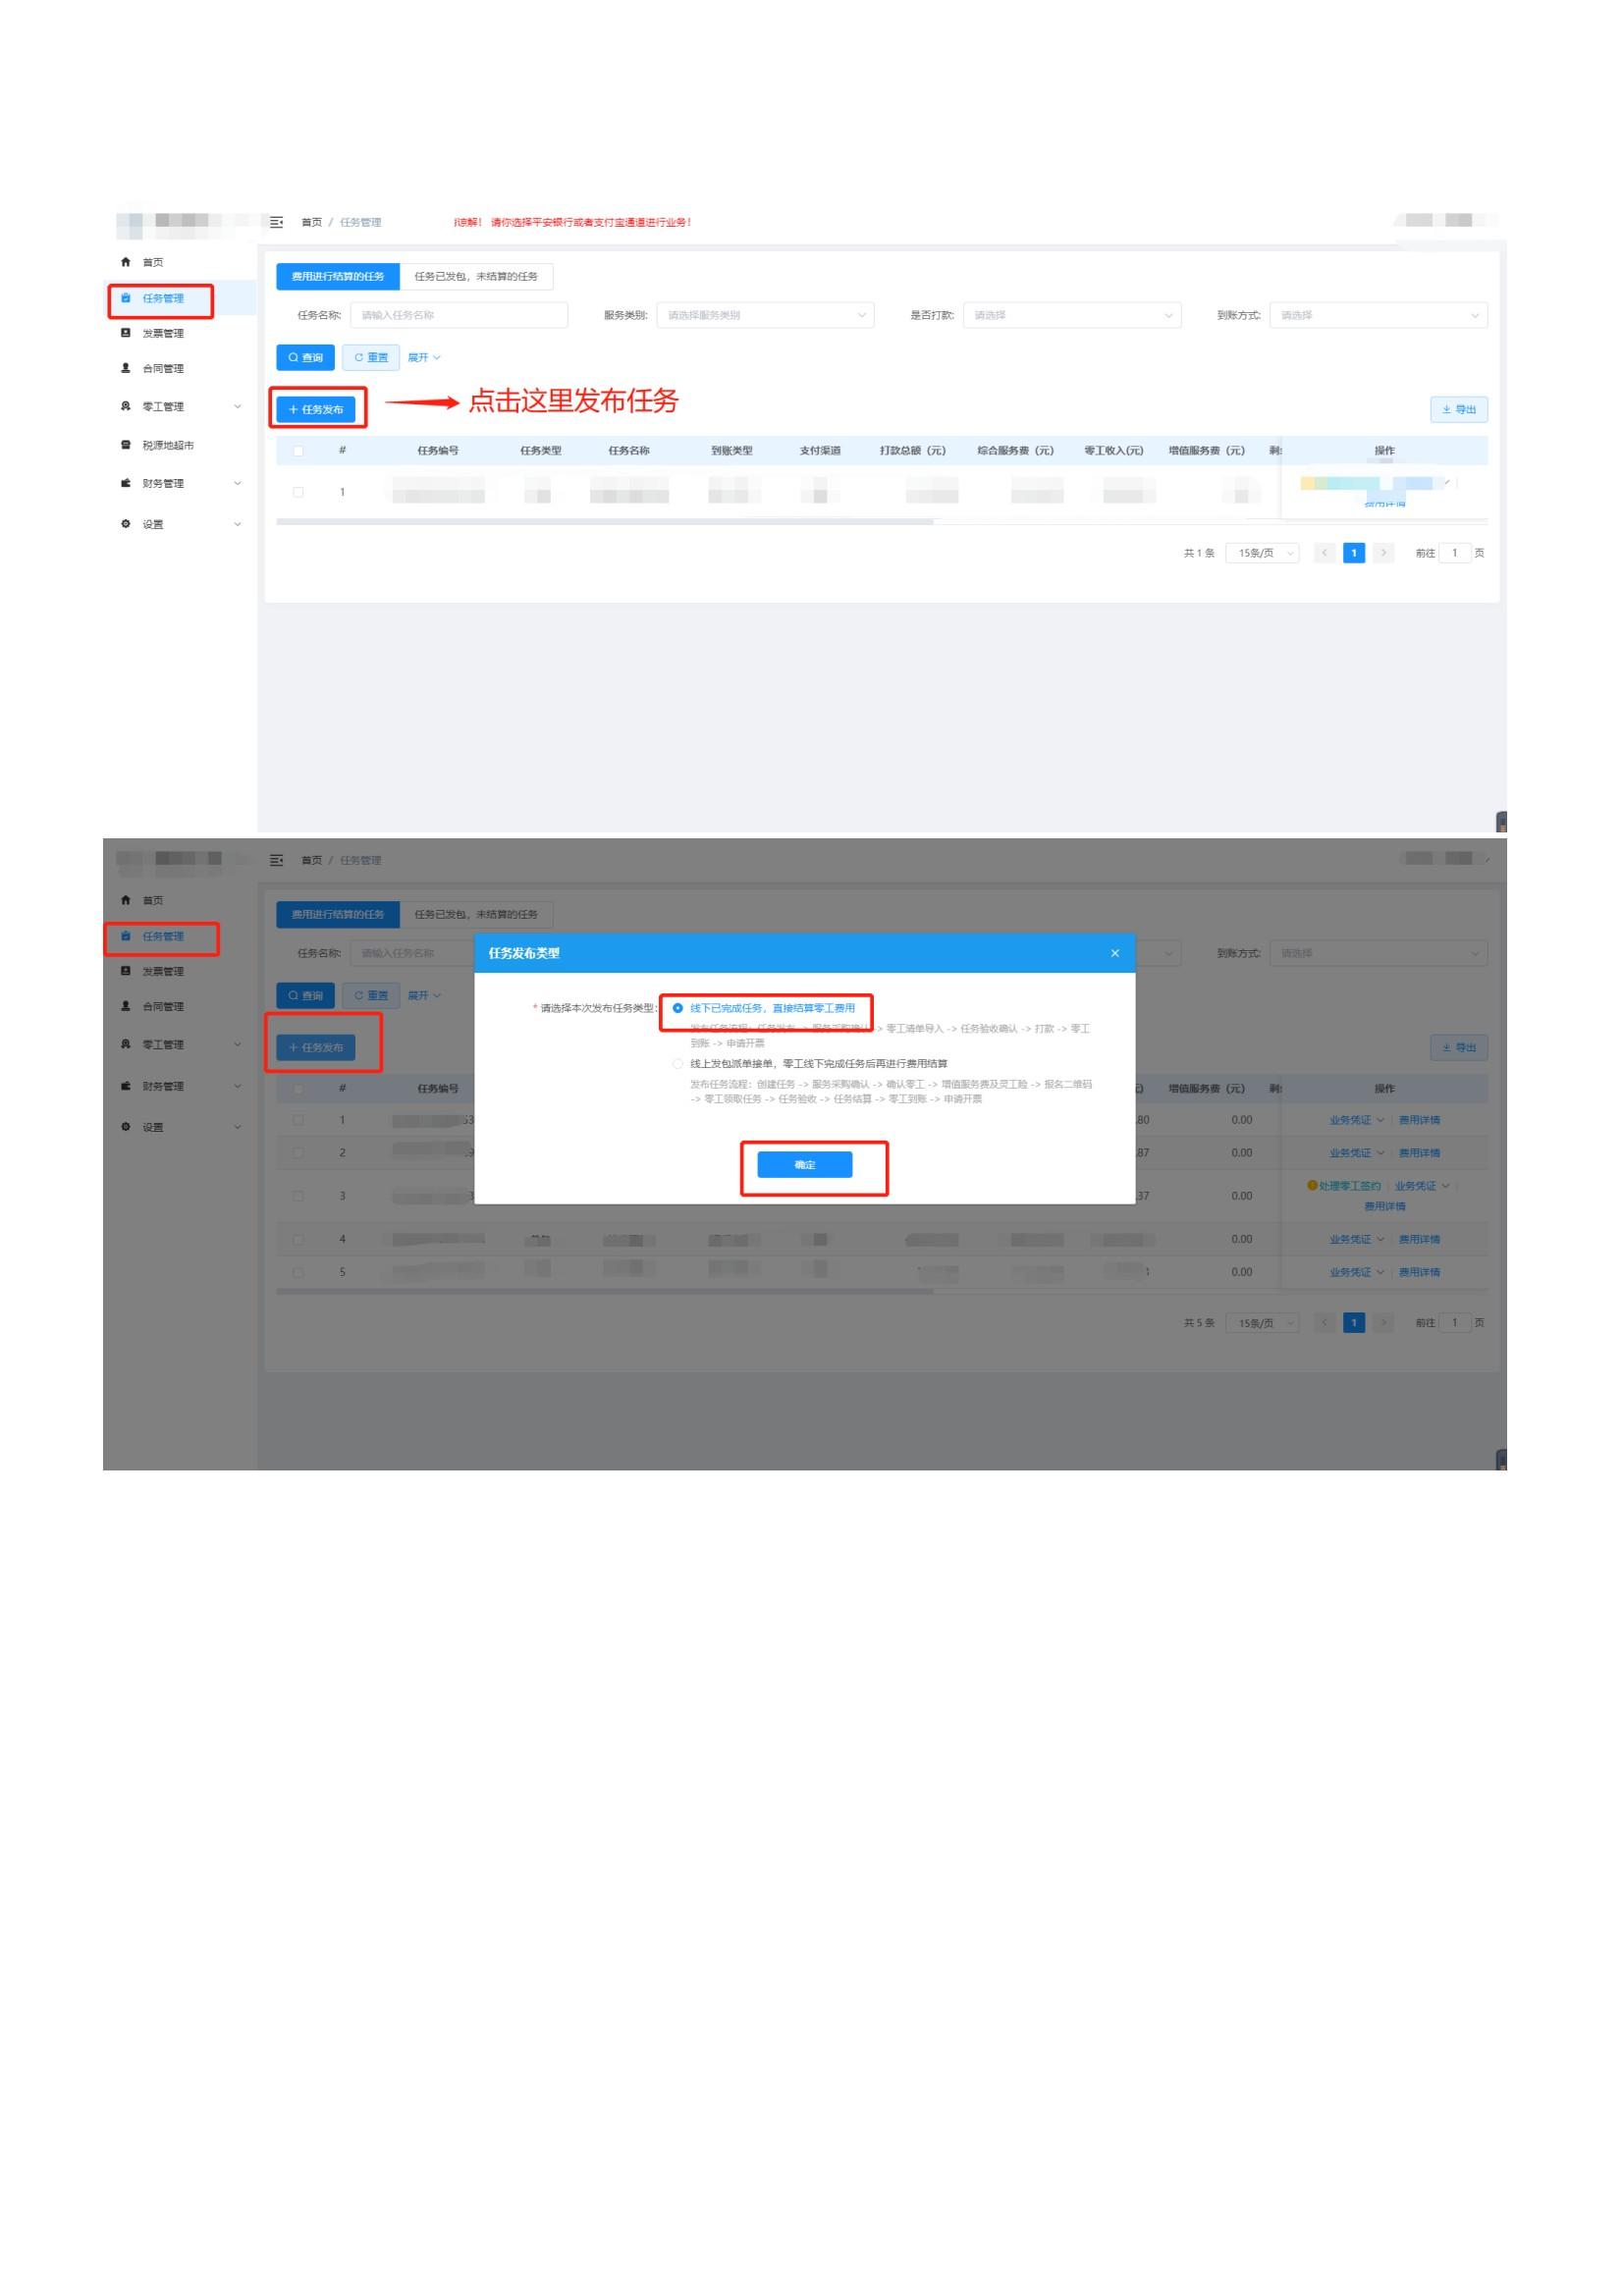Switch to upper 任务已发包，未结算的任务 tab
The height and width of the screenshot is (2296, 1623).
(476, 276)
